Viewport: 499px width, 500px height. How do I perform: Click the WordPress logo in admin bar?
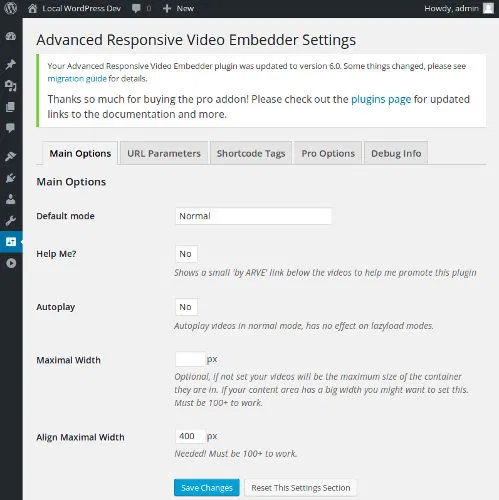pyautogui.click(x=11, y=8)
